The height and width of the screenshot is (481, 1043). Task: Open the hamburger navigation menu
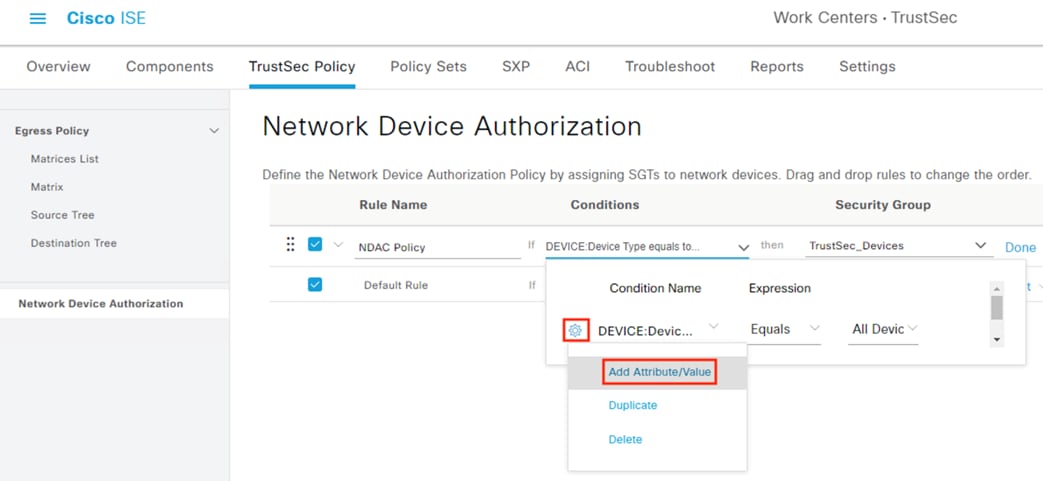pyautogui.click(x=39, y=19)
